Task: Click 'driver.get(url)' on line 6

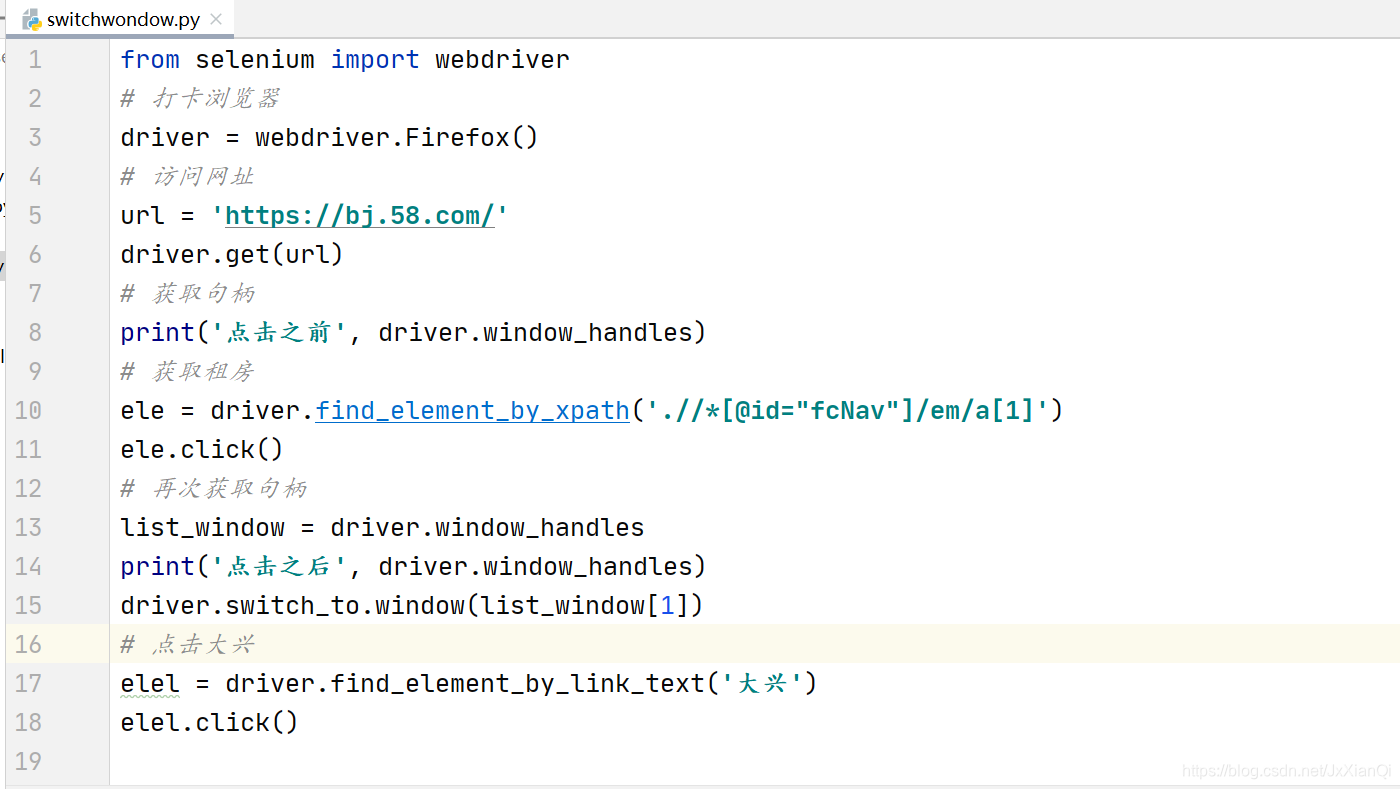Action: pyautogui.click(x=232, y=254)
